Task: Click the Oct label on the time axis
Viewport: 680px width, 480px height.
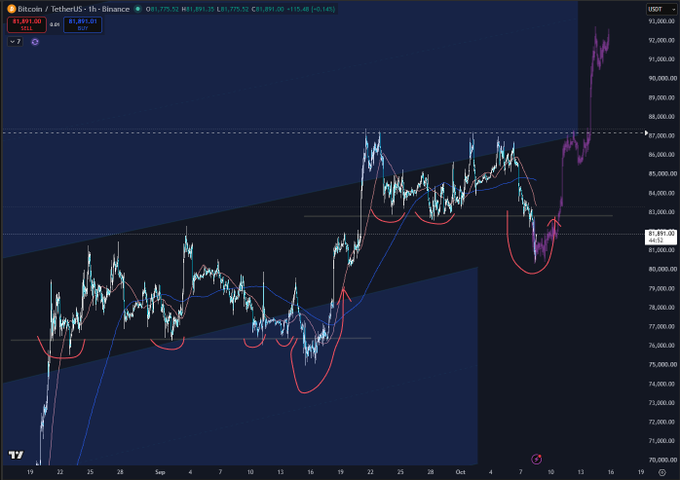Action: tap(461, 472)
